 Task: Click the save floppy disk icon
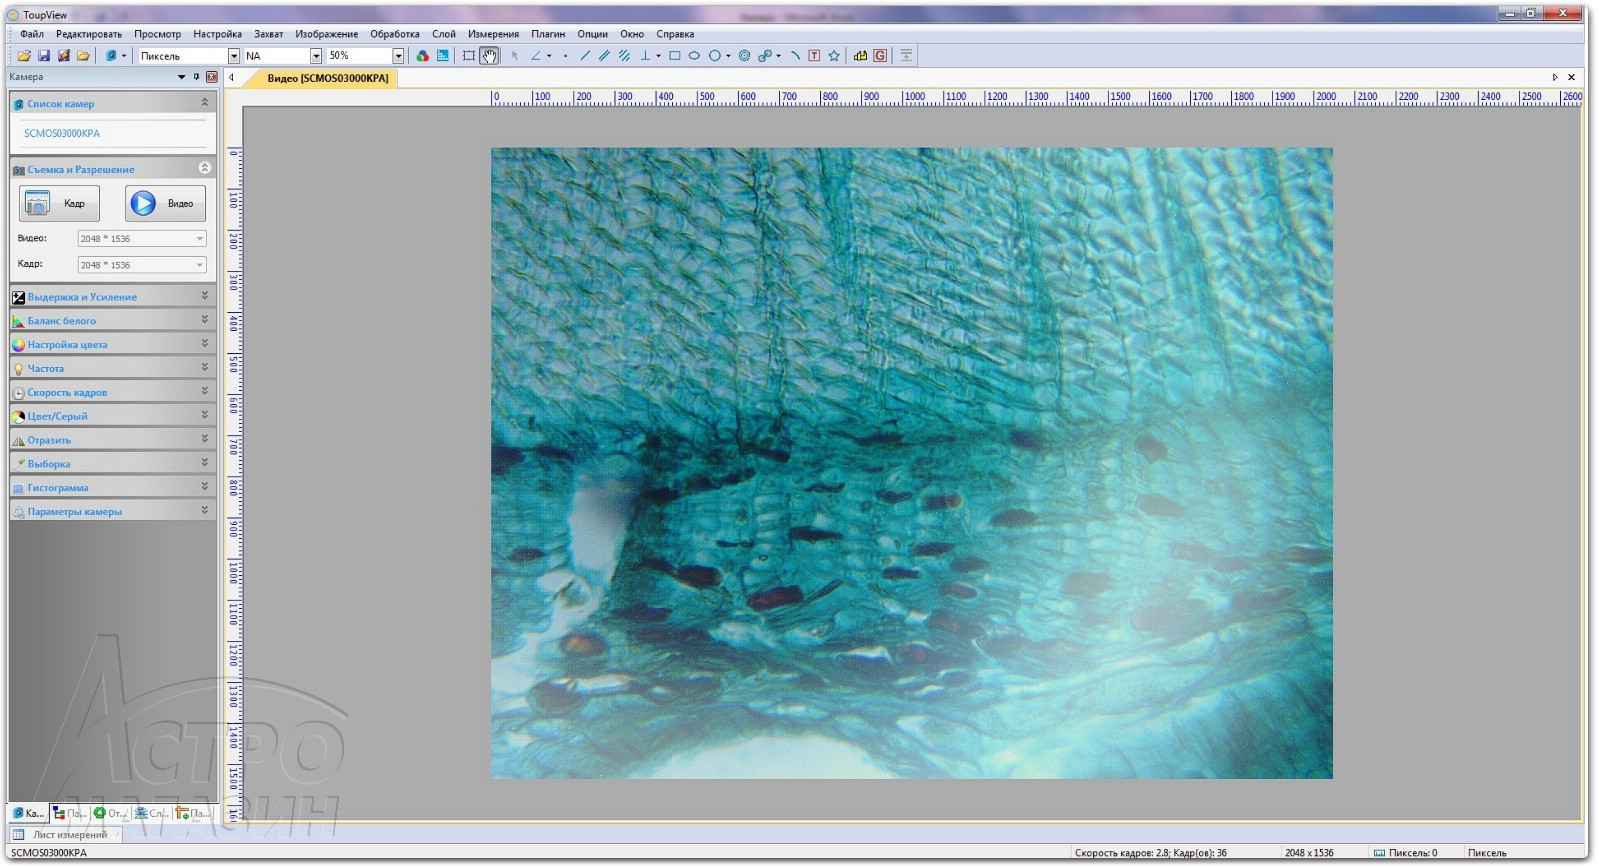coord(44,56)
